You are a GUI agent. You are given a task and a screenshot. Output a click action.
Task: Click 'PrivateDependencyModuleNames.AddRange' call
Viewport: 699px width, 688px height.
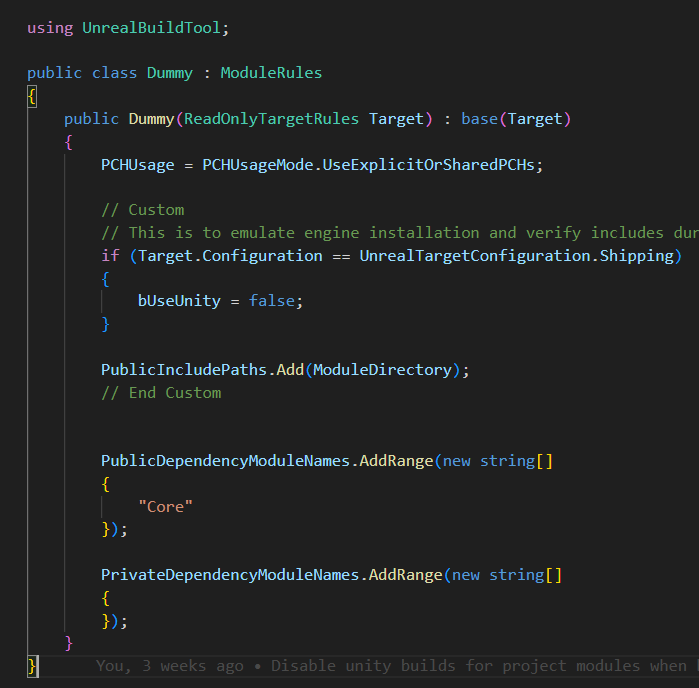point(271,575)
